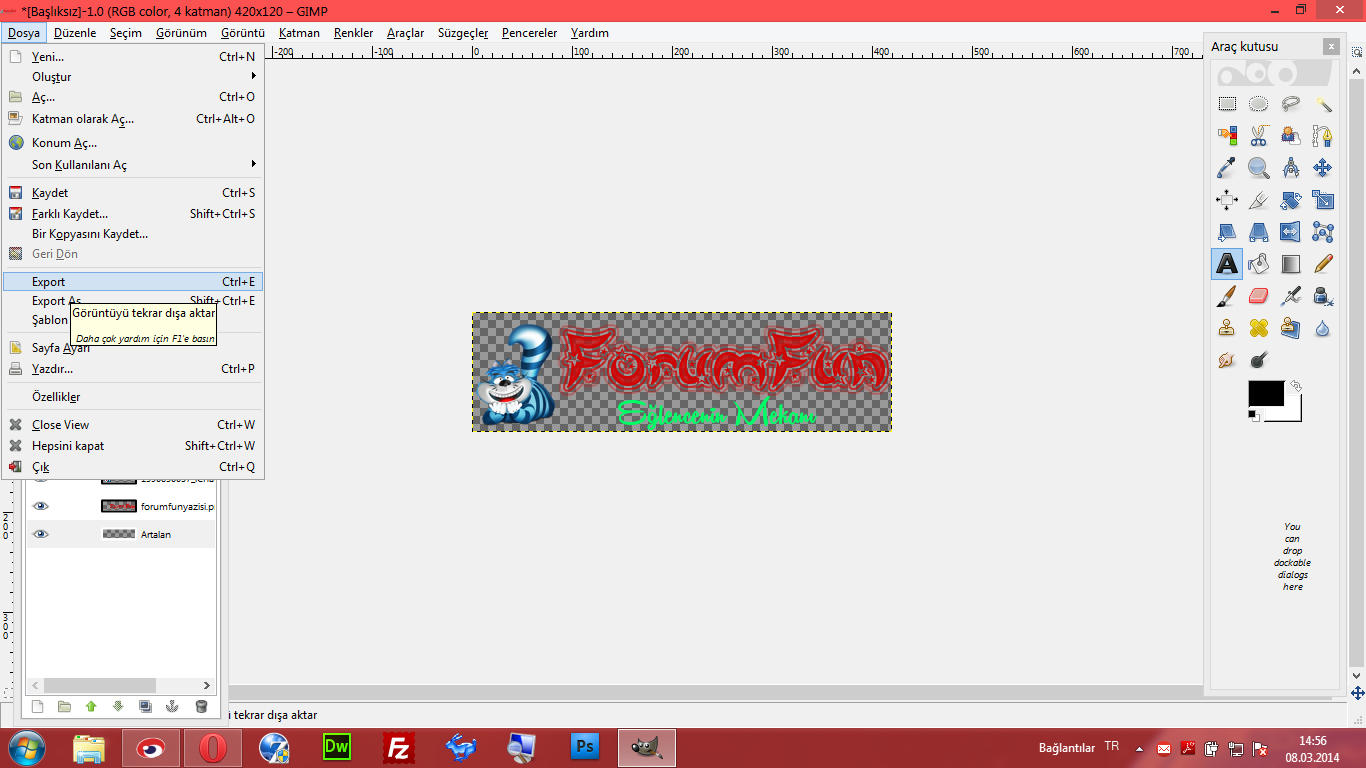The image size is (1366, 768).
Task: Select the Flip tool
Action: click(1291, 232)
